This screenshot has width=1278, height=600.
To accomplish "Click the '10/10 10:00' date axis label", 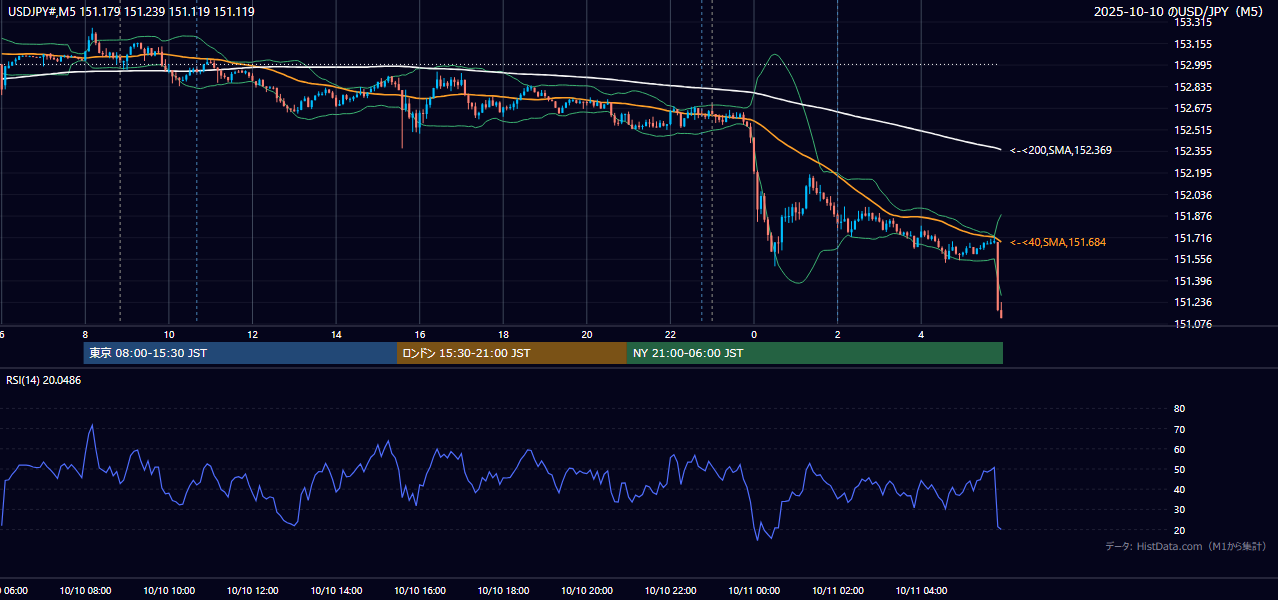I will pyautogui.click(x=169, y=591).
